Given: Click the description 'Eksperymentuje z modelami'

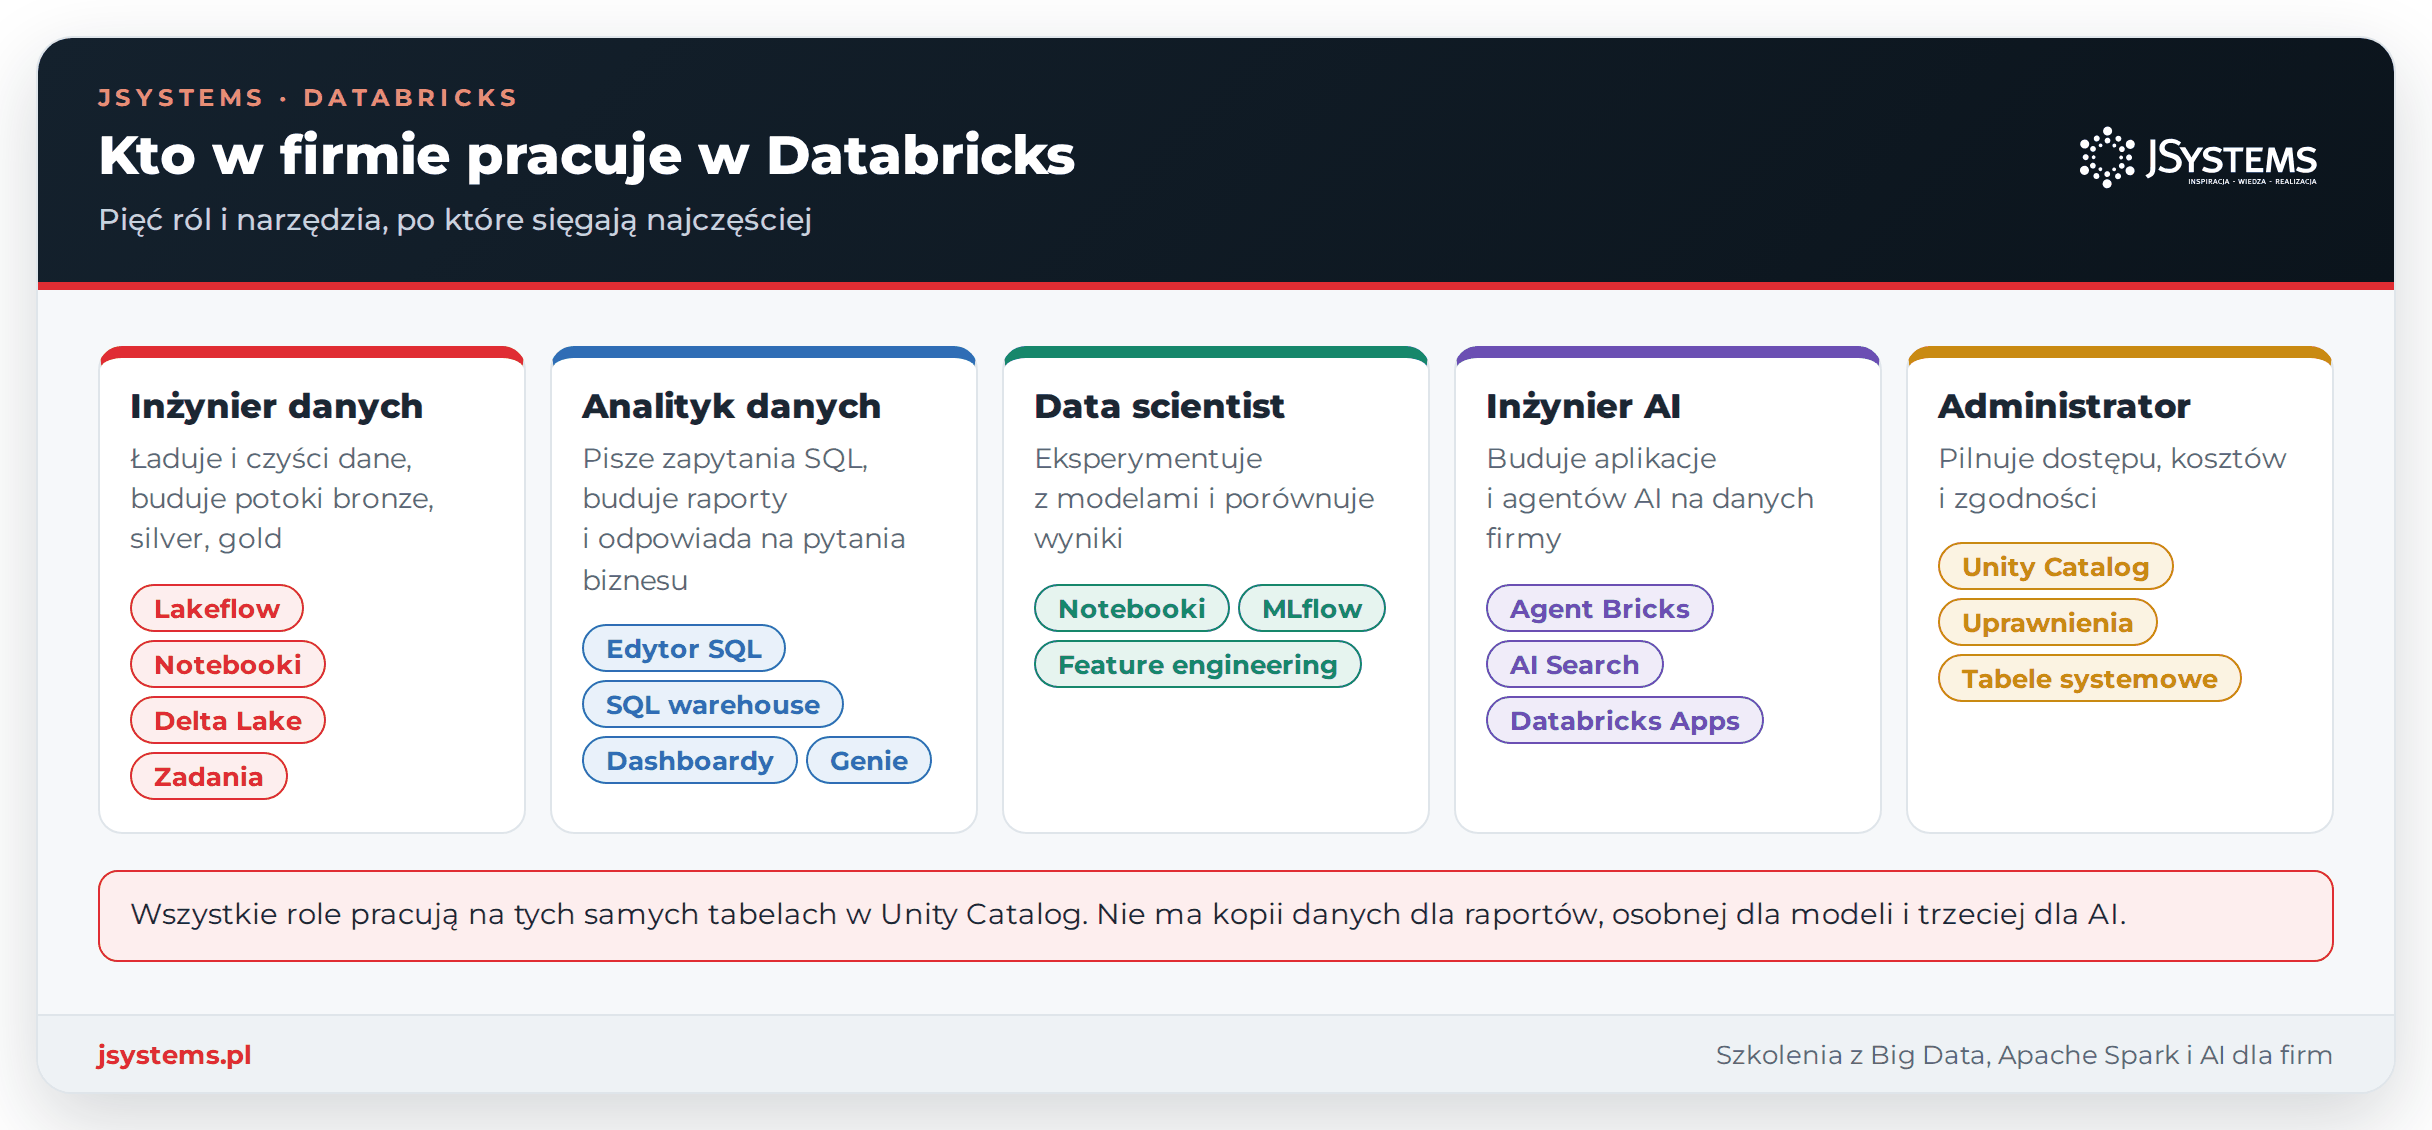Looking at the screenshot, I should 1204,498.
